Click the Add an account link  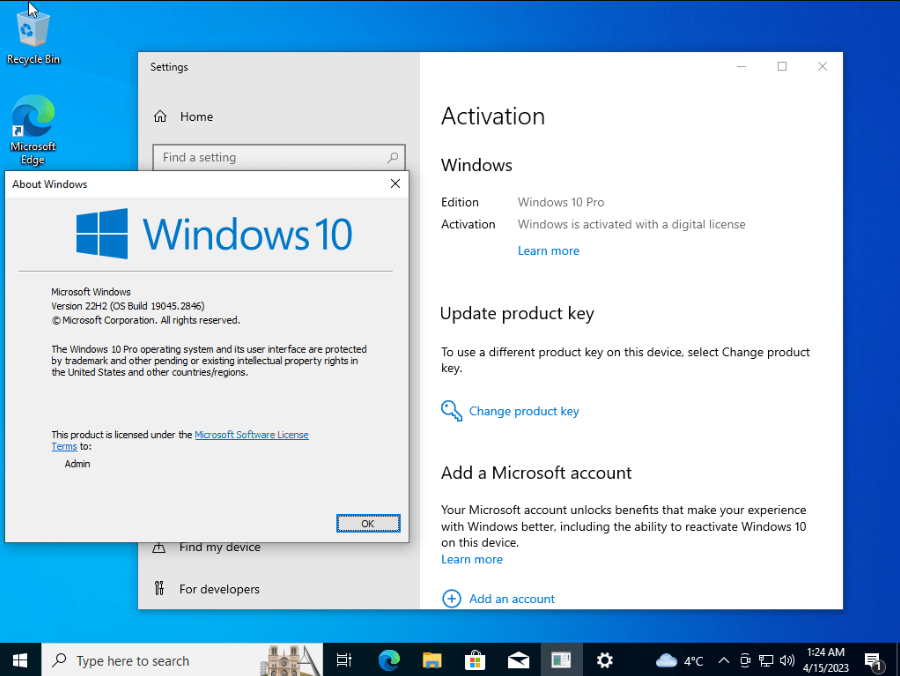click(512, 599)
